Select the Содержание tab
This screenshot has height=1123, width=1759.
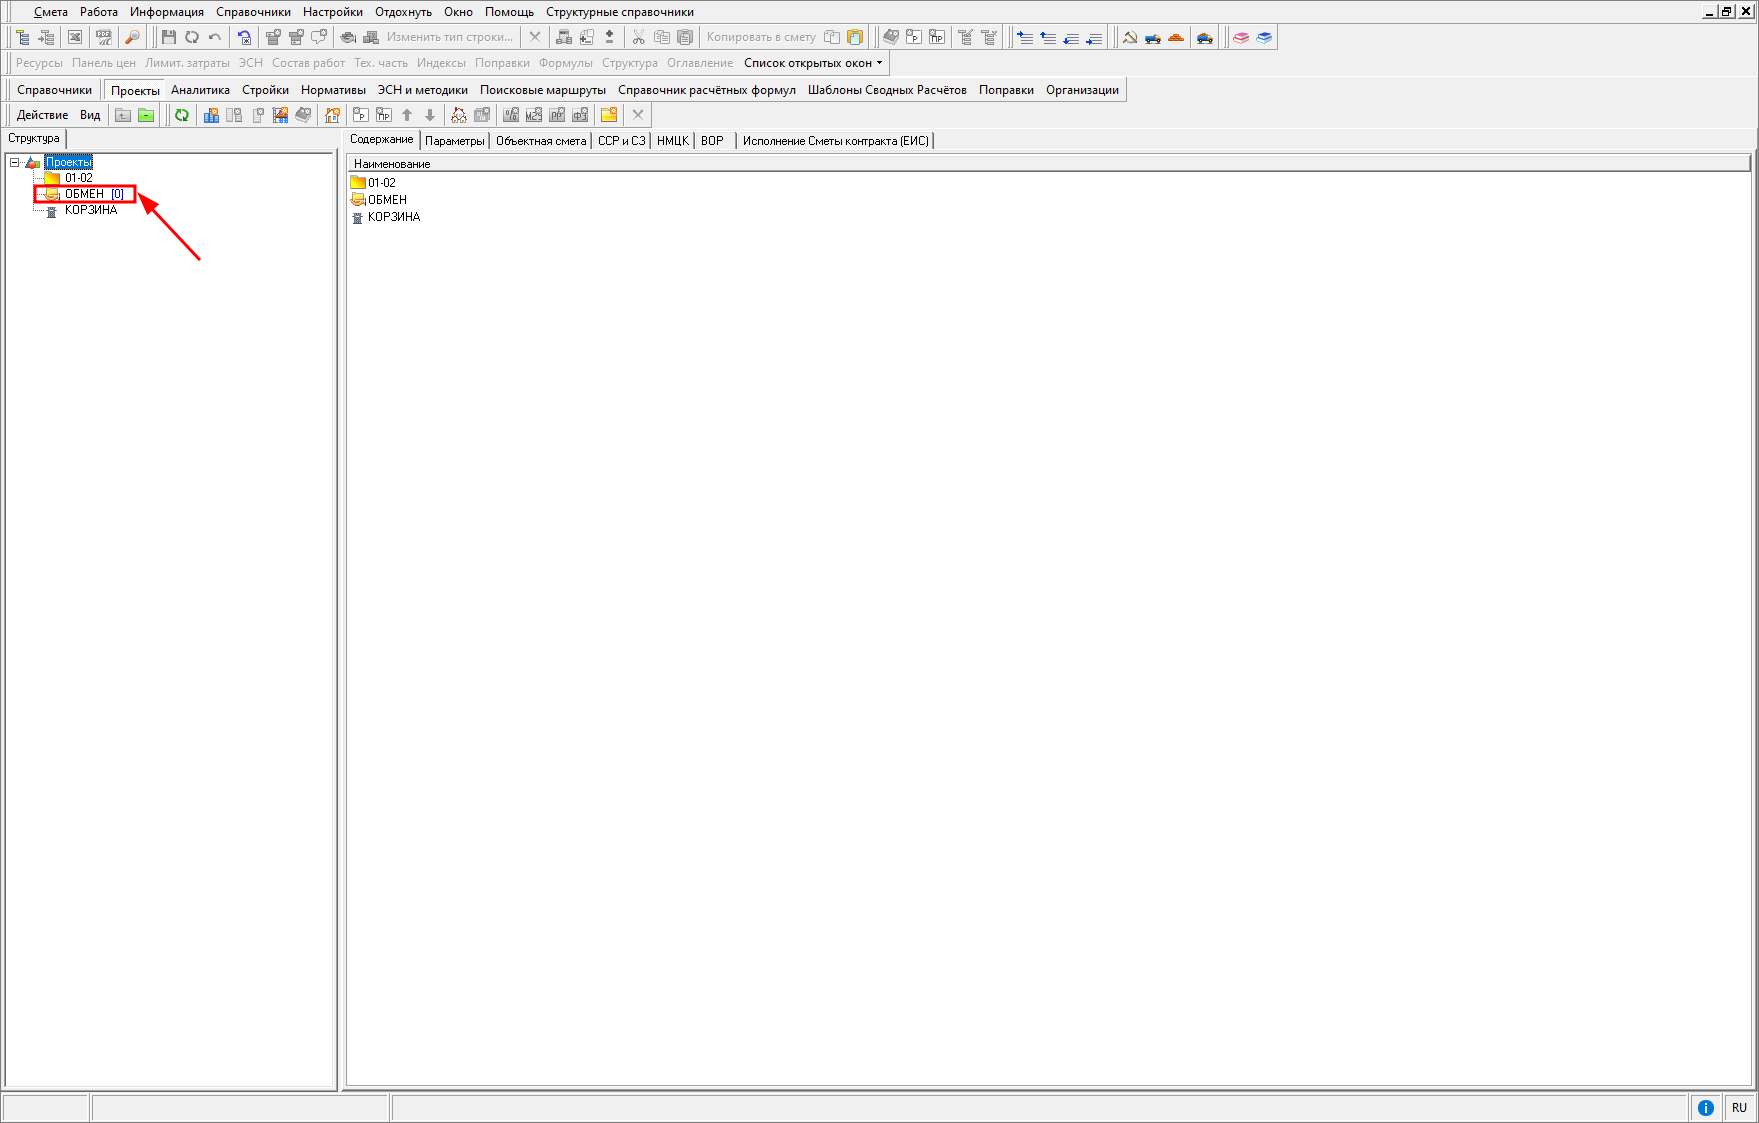point(382,140)
